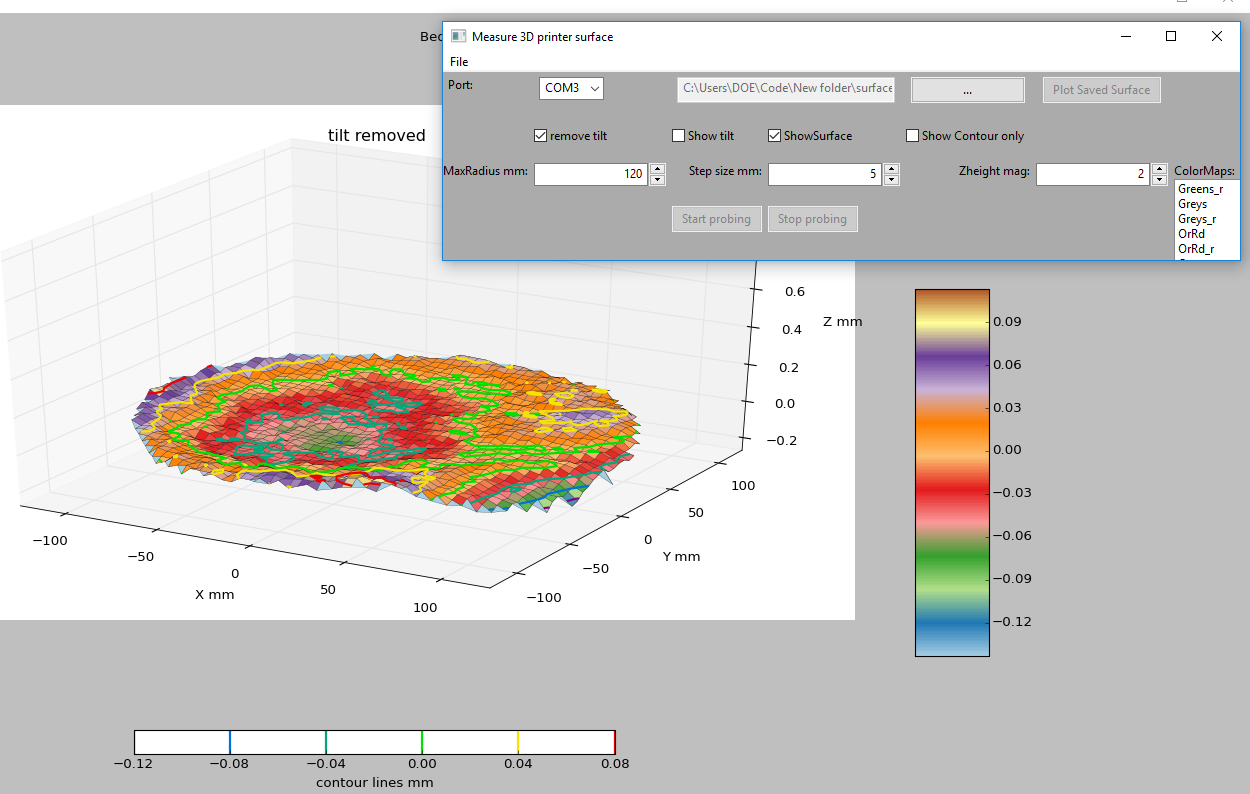Image resolution: width=1250 pixels, height=794 pixels.
Task: Enable the Show tilt checkbox
Action: [679, 136]
